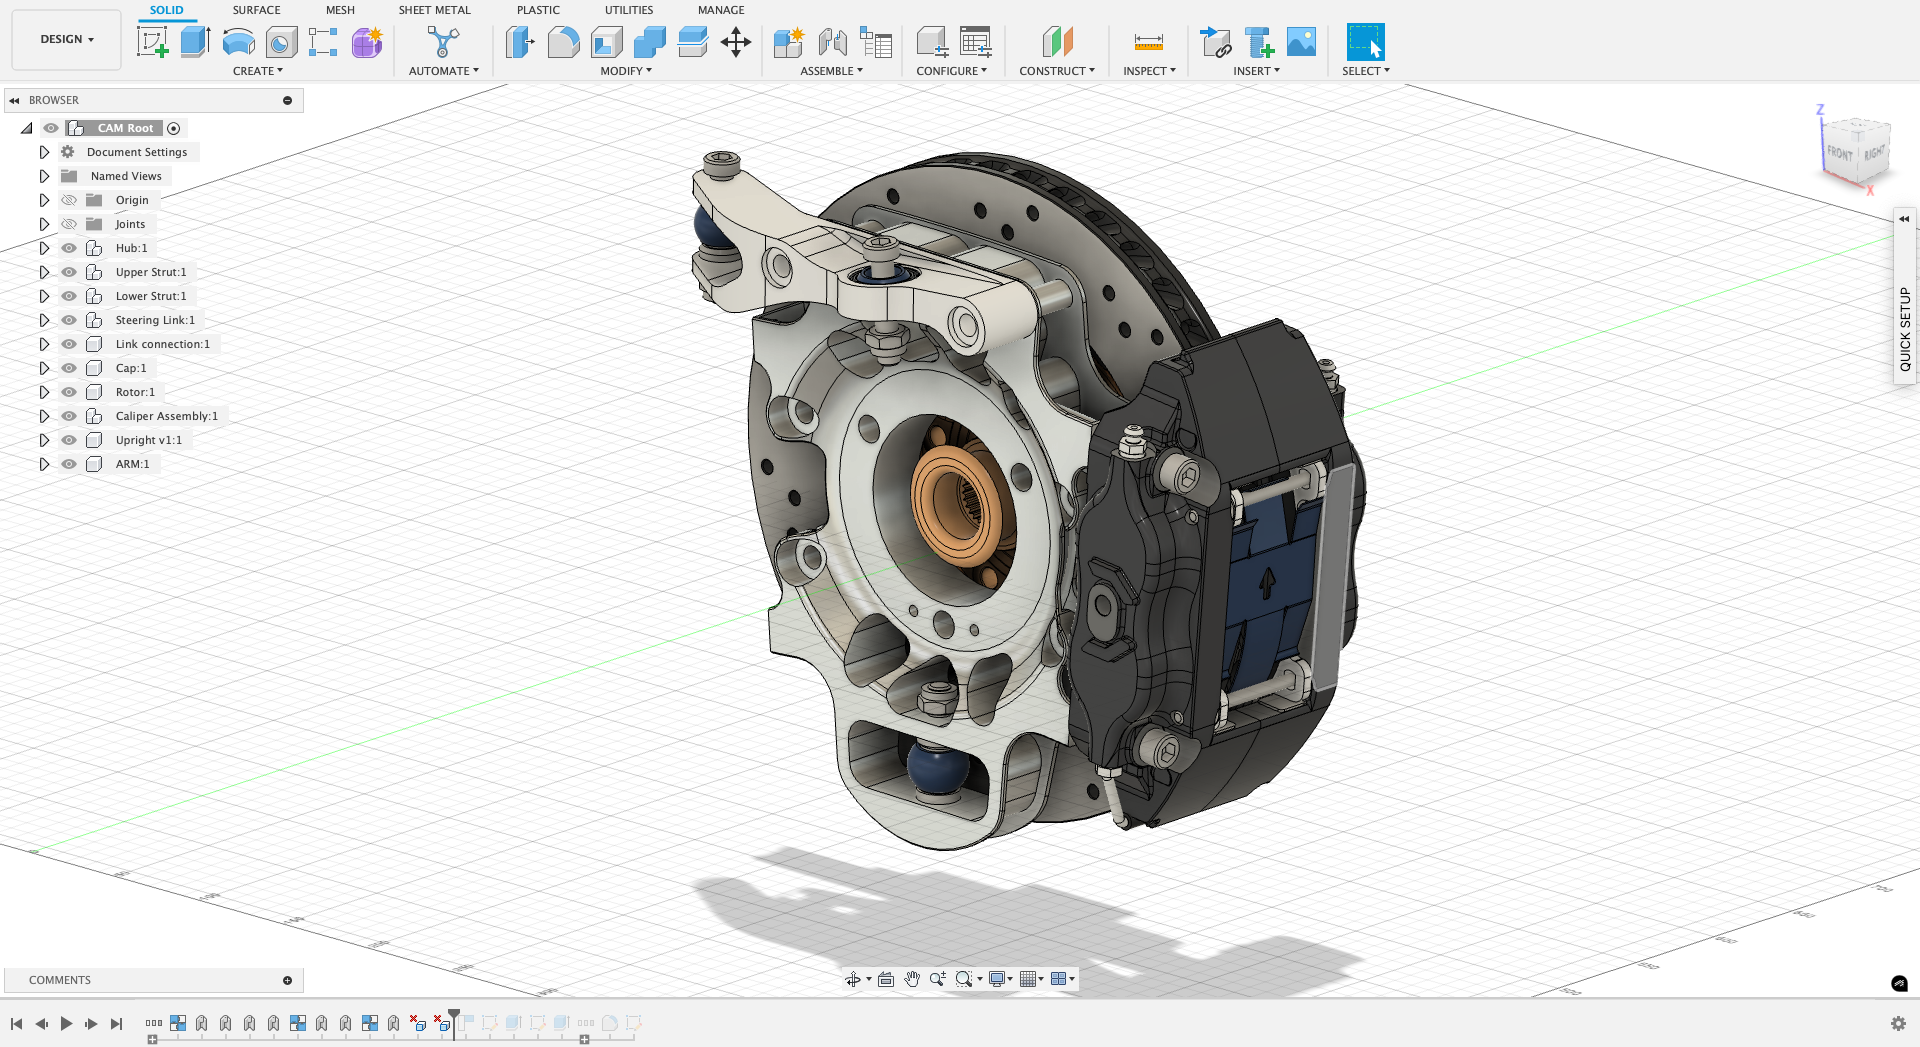
Task: Select the Shell tool
Action: pos(606,42)
